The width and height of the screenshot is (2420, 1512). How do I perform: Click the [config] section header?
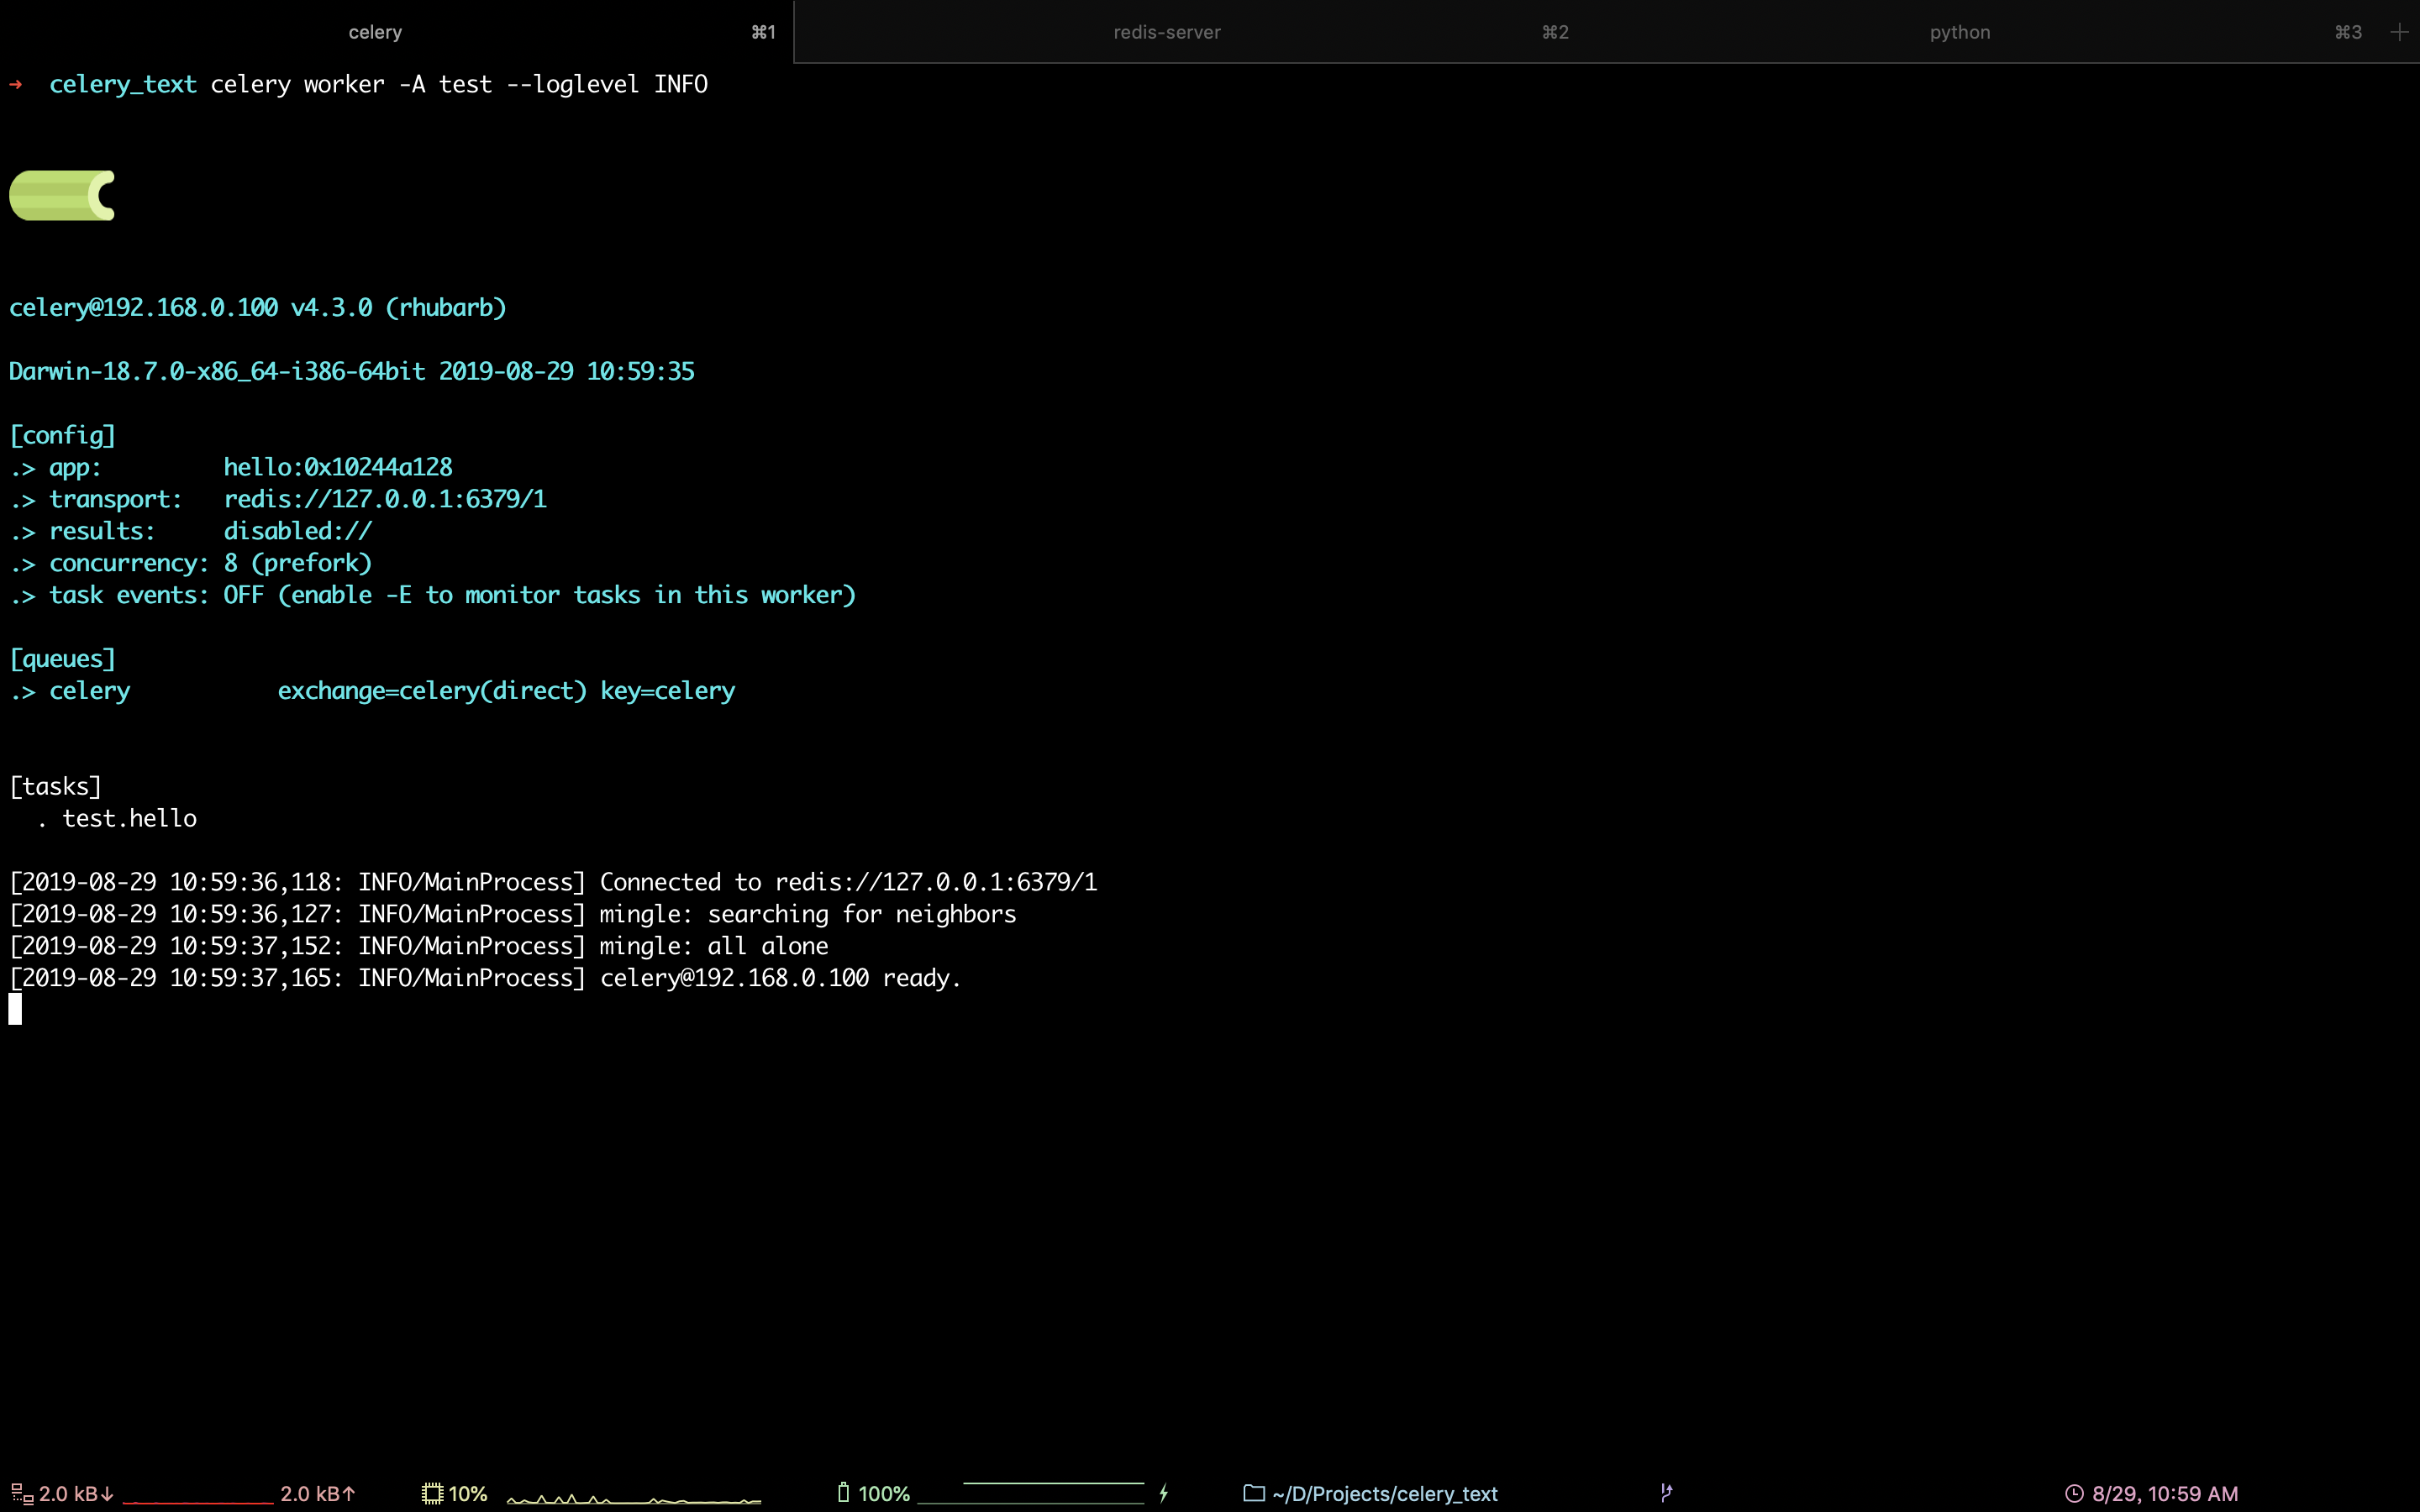pos(63,435)
